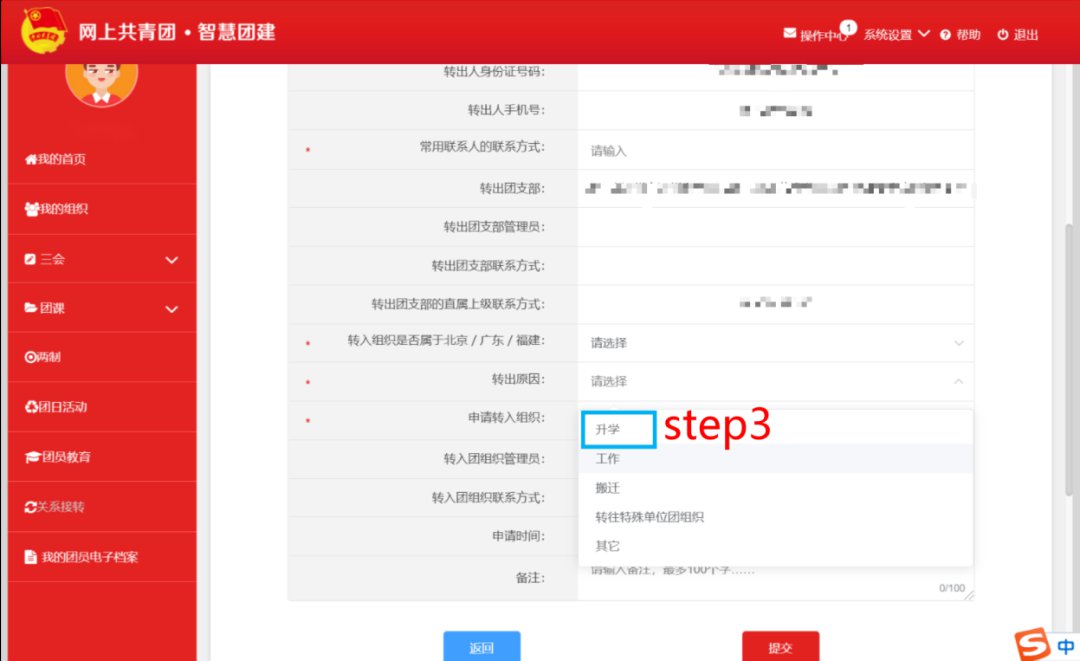Click the 申请转入组织 label
The image size is (1080, 661).
[x=506, y=417]
